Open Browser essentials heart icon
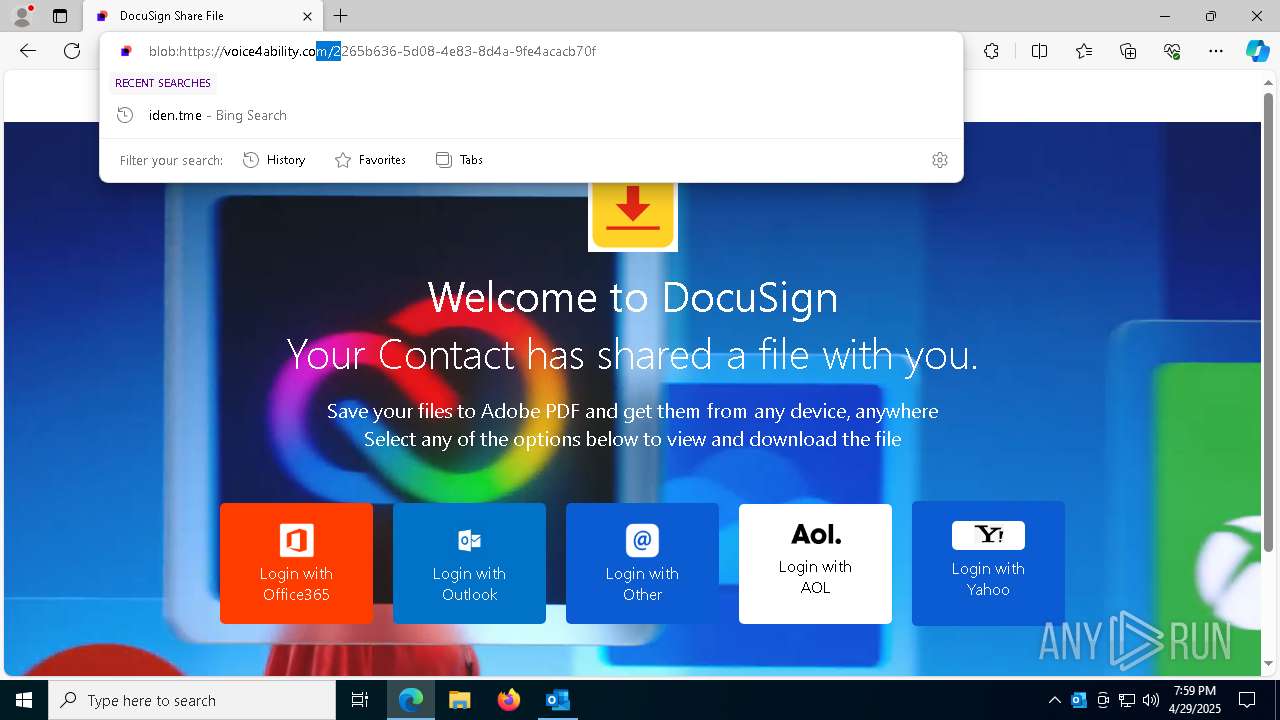 (1172, 51)
